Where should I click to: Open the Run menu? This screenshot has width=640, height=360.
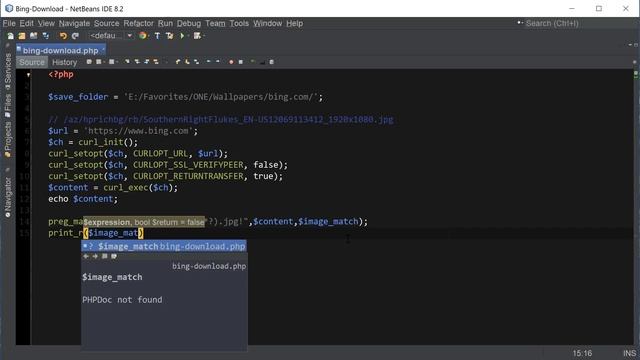click(x=165, y=23)
